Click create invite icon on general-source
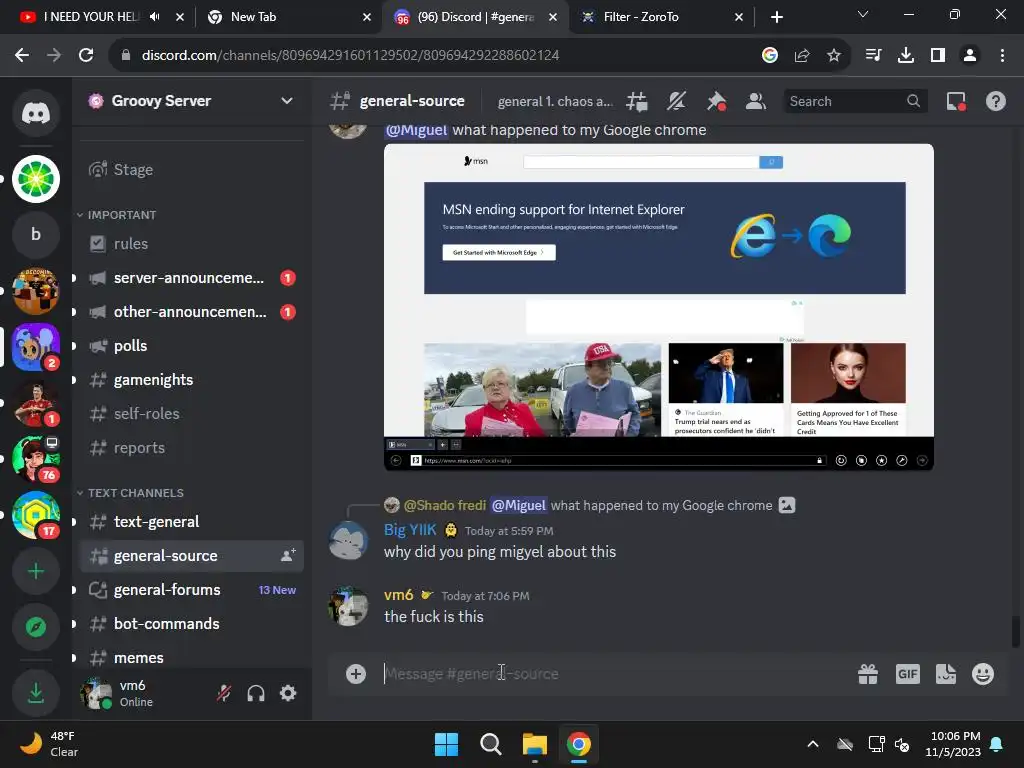 (x=288, y=555)
